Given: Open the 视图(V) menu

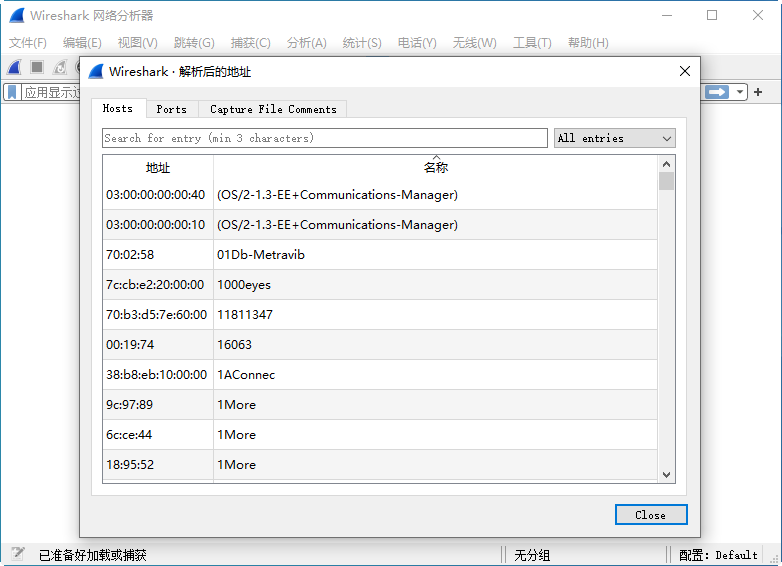Looking at the screenshot, I should (138, 43).
